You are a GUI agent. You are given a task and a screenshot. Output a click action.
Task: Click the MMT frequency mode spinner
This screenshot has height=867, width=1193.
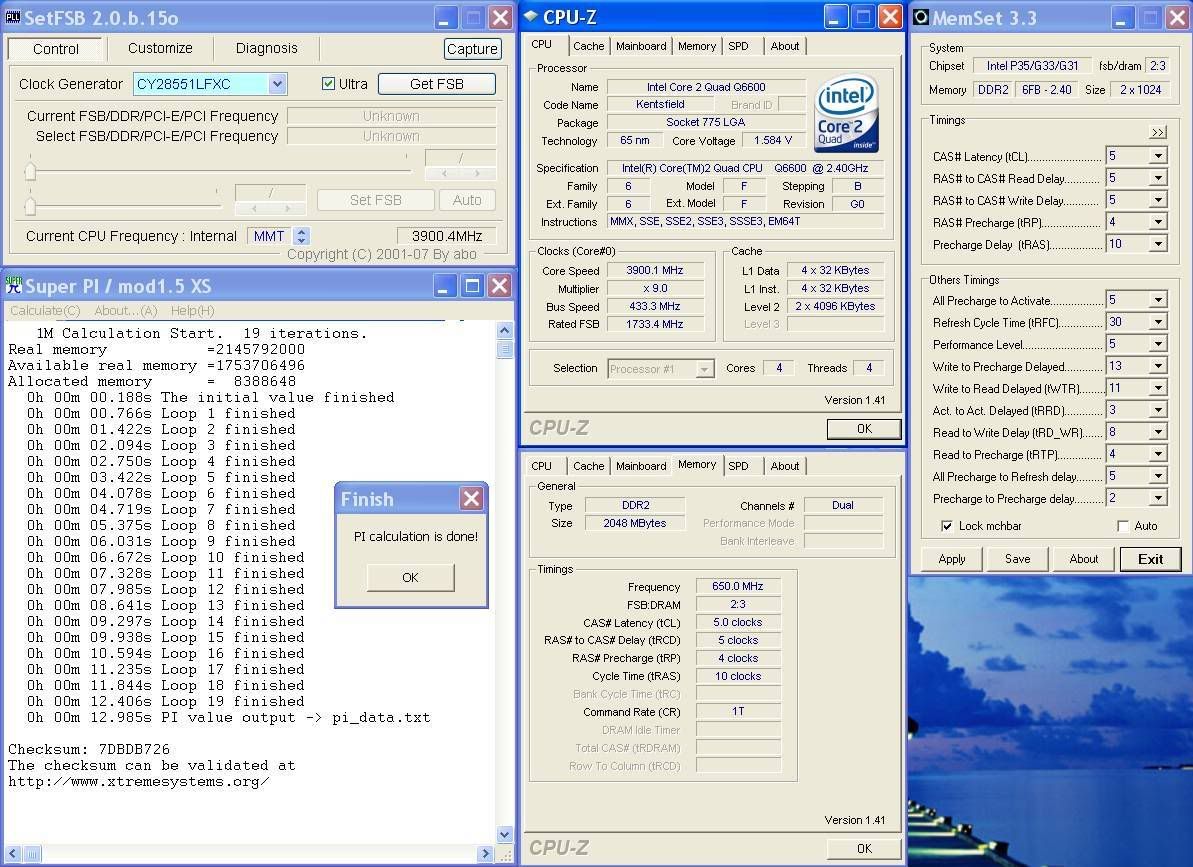[x=301, y=237]
